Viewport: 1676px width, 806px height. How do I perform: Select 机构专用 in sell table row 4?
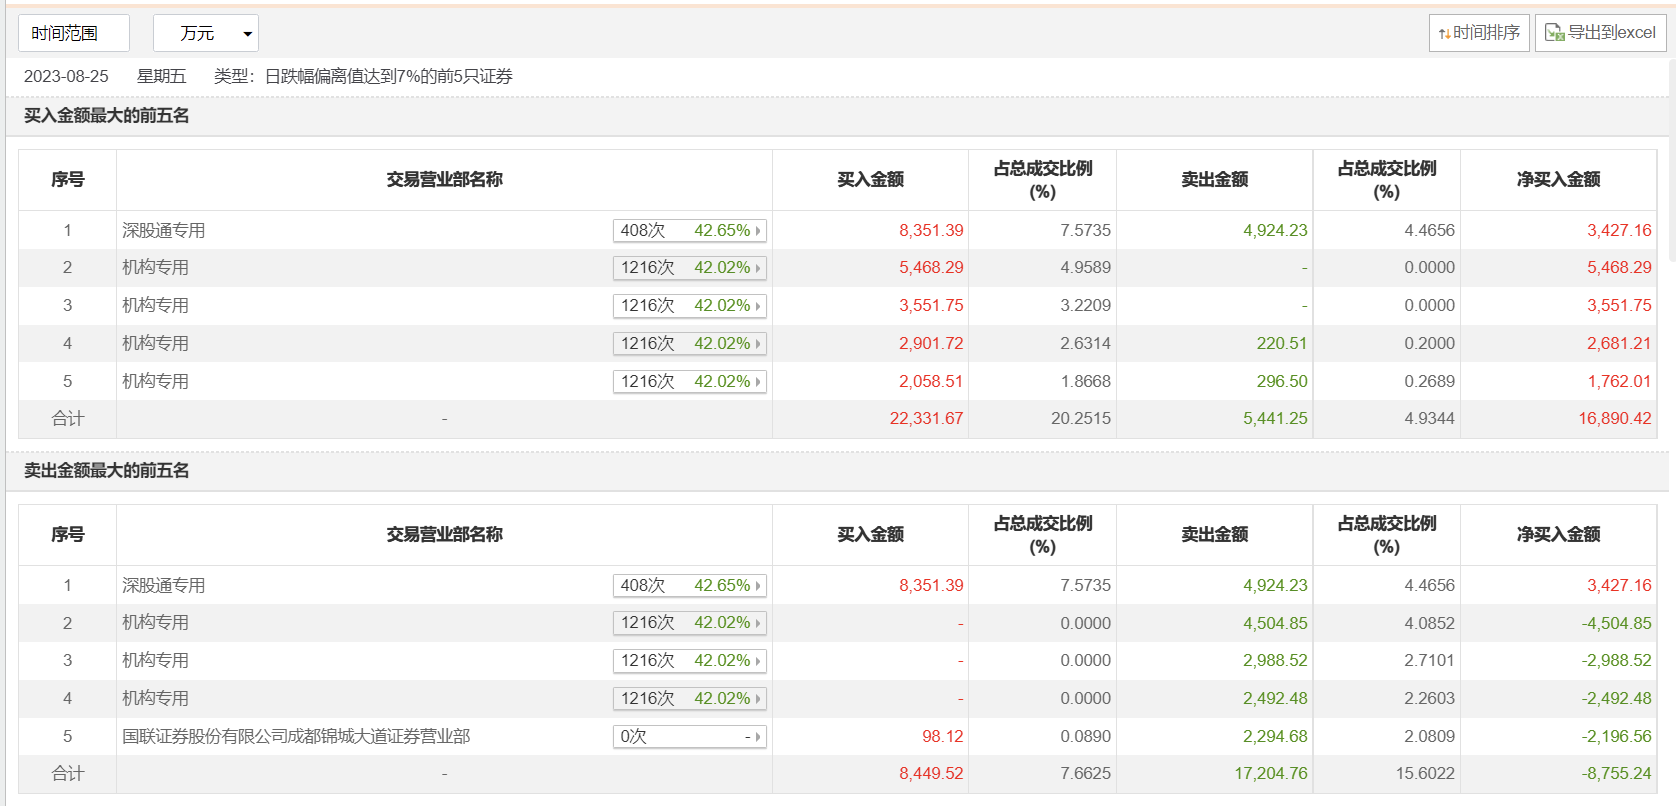click(156, 699)
